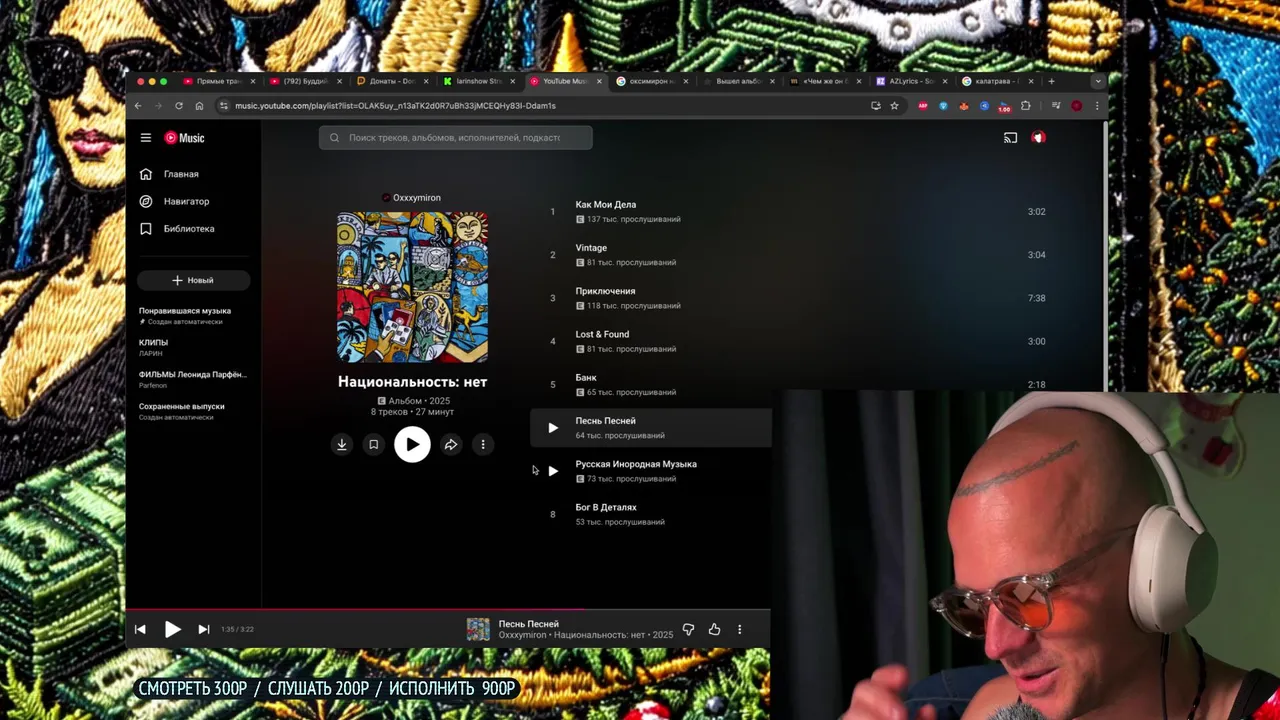Click the YouTube Music logo
Viewport: 1280px width, 720px height.
click(x=184, y=138)
